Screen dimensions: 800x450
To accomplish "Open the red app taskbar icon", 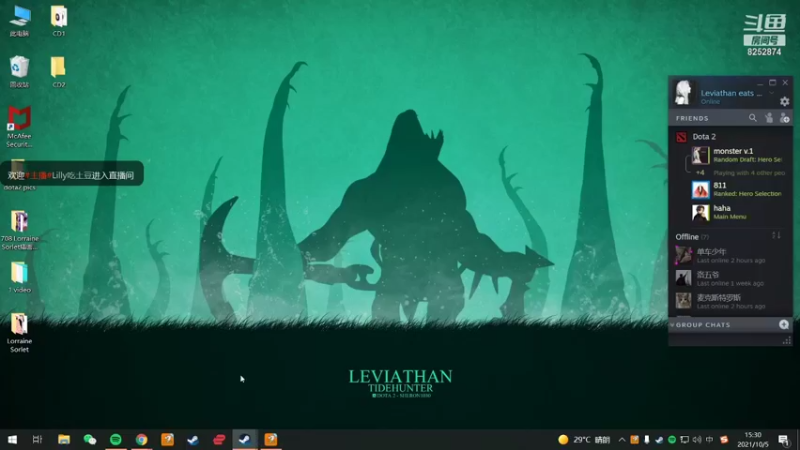I will click(x=219, y=439).
